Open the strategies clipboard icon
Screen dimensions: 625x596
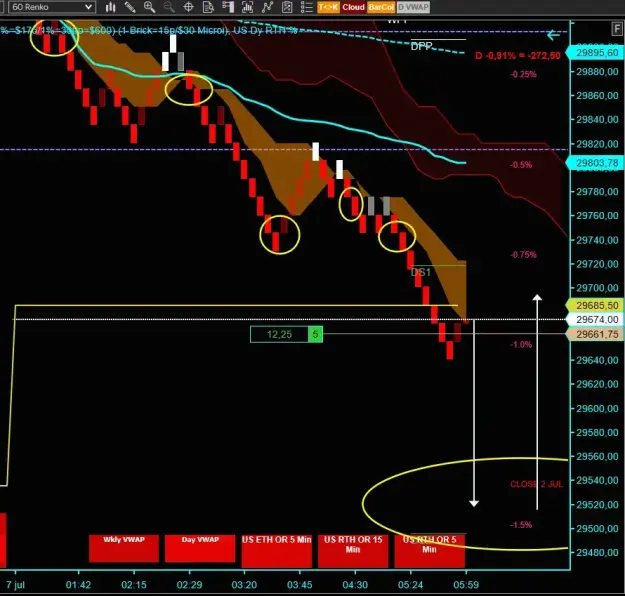287,7
